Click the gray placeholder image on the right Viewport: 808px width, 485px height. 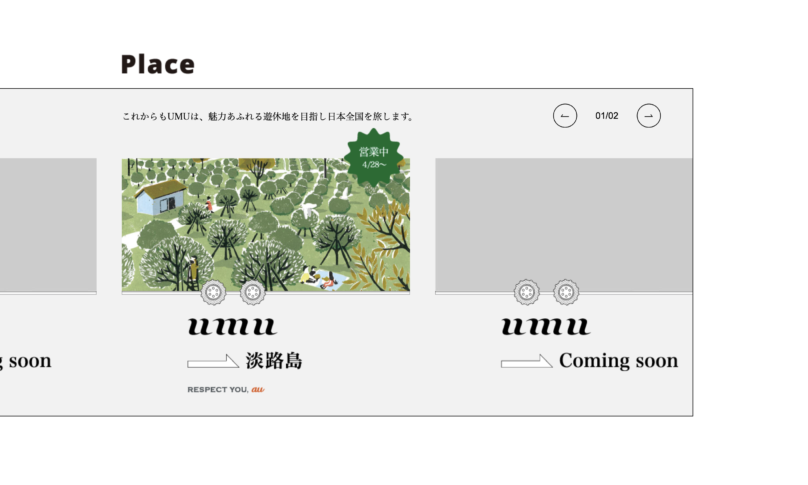point(564,225)
